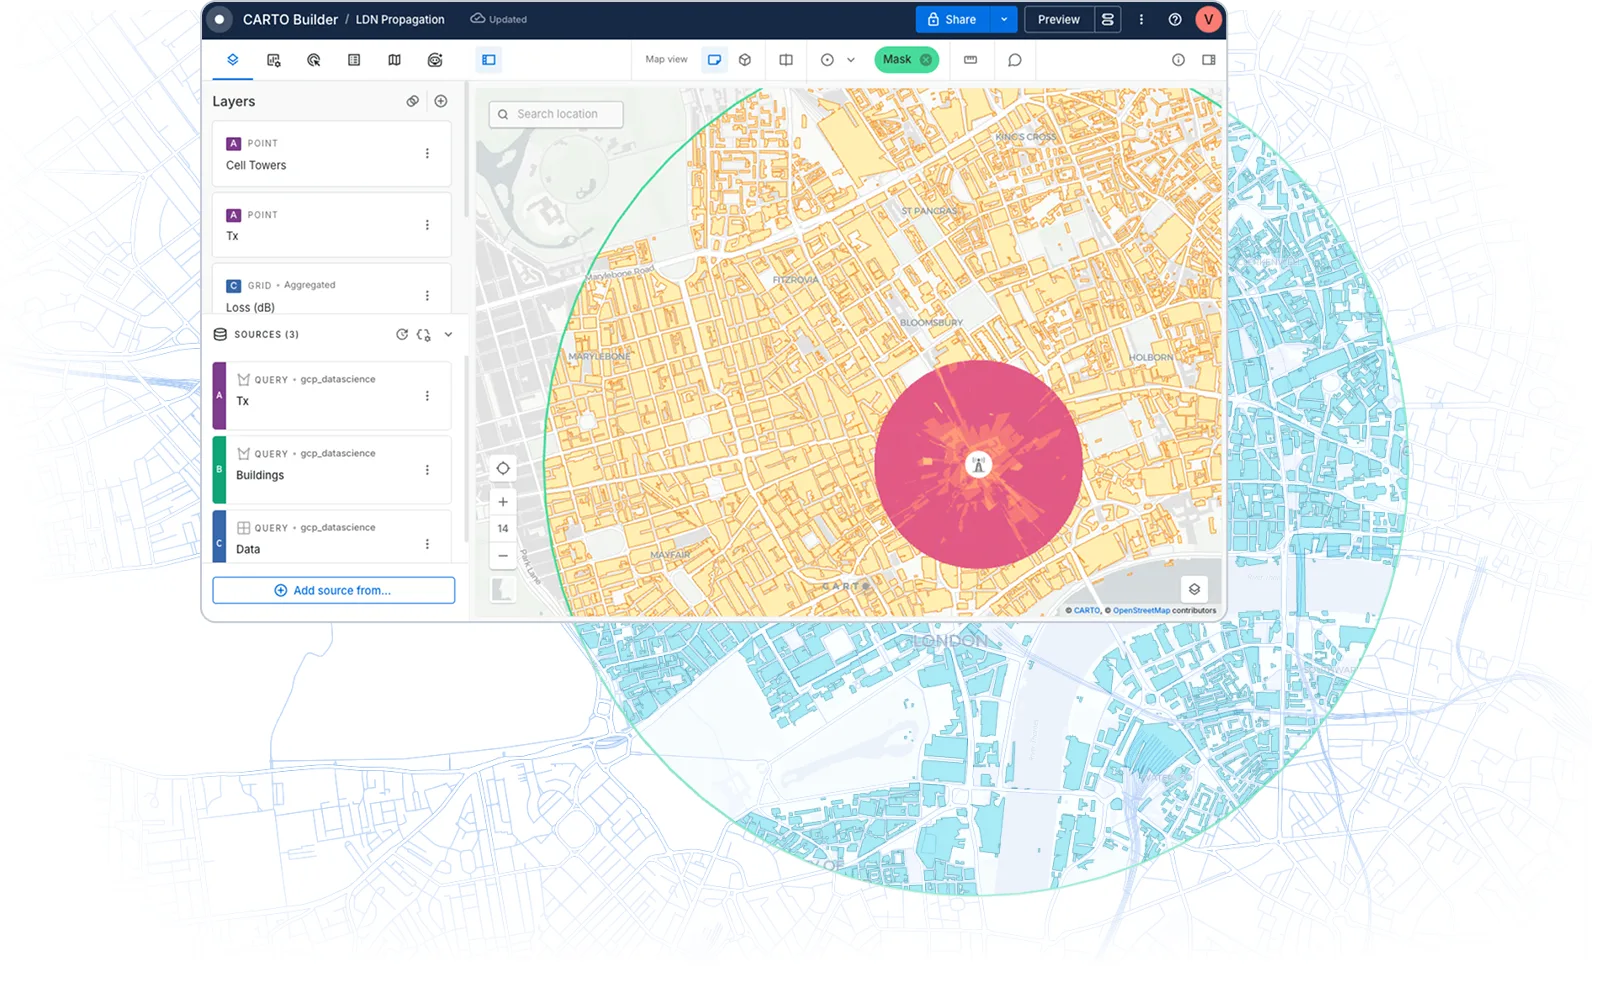The width and height of the screenshot is (1617, 983).
Task: Click the LDN Propagation map title
Action: click(400, 19)
